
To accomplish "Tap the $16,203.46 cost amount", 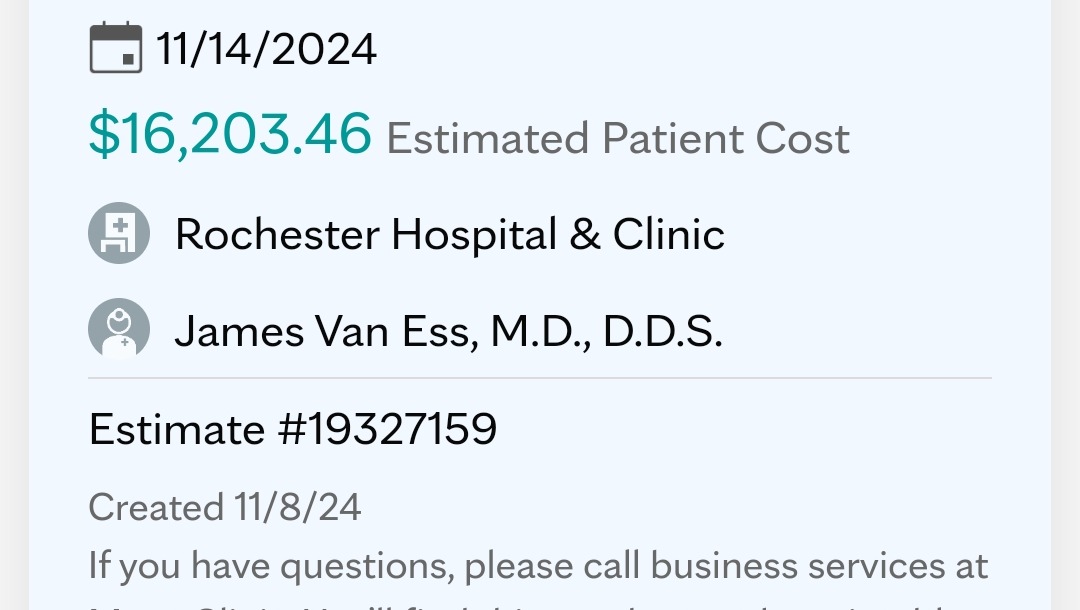I will [230, 135].
